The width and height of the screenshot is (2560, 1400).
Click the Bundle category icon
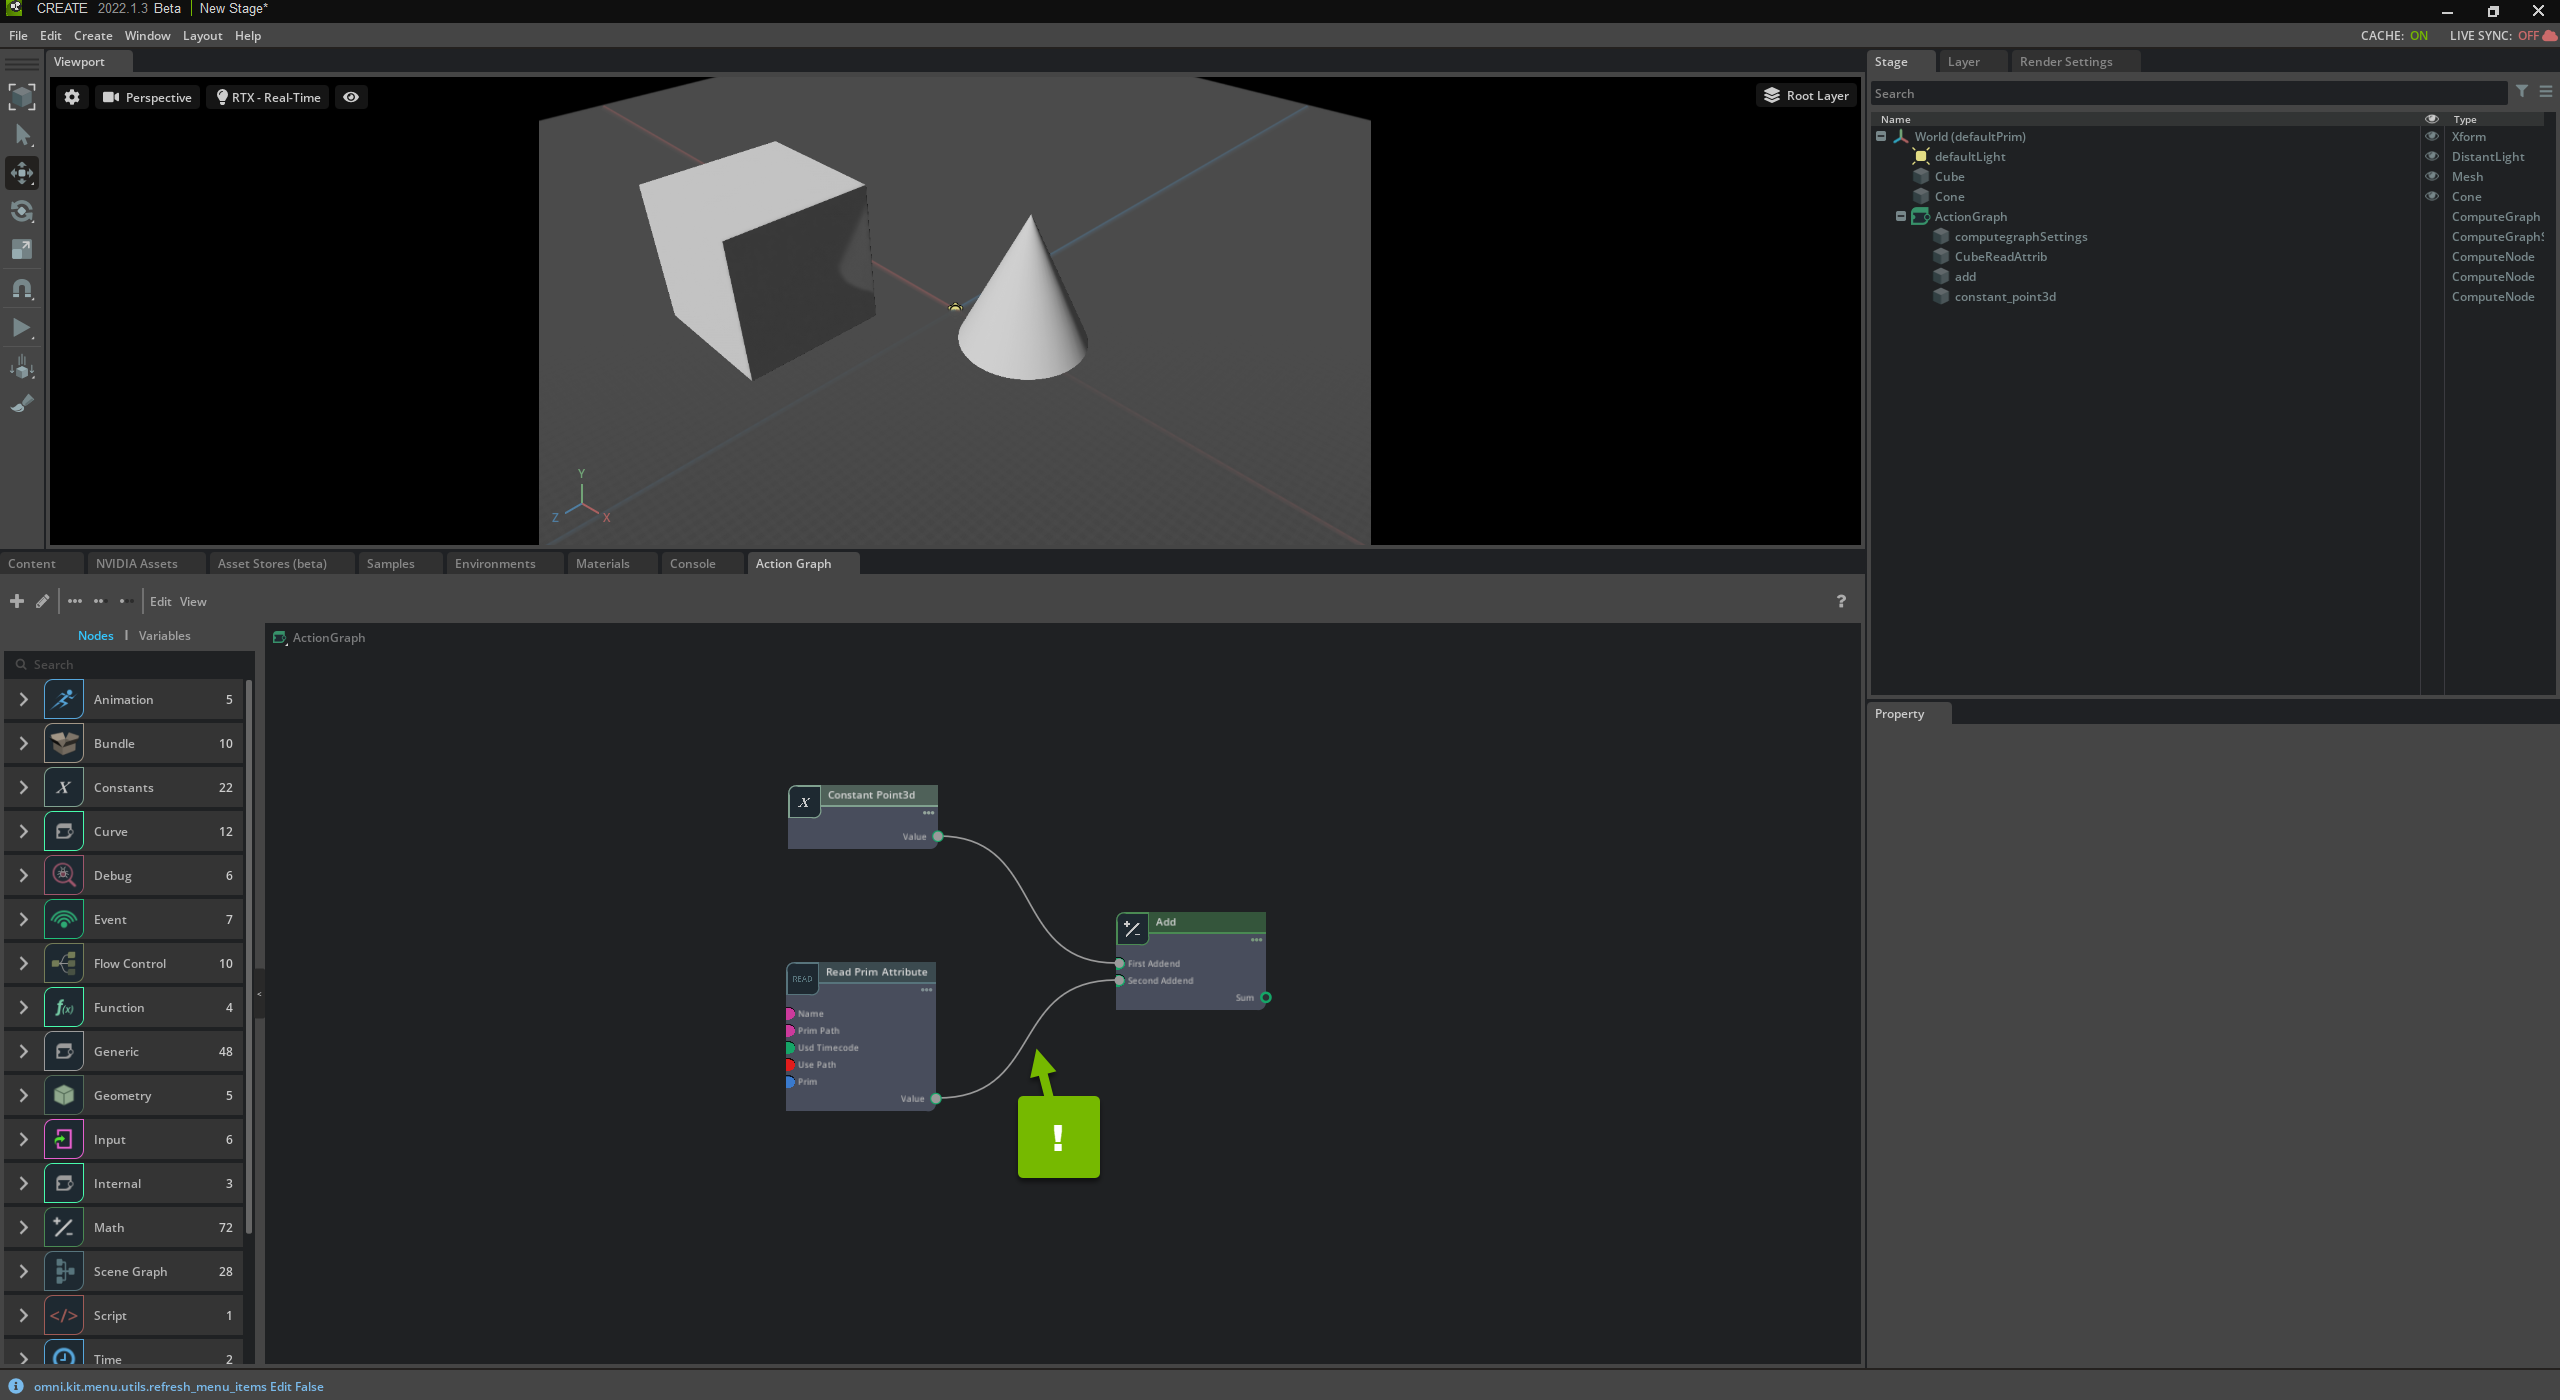64,743
